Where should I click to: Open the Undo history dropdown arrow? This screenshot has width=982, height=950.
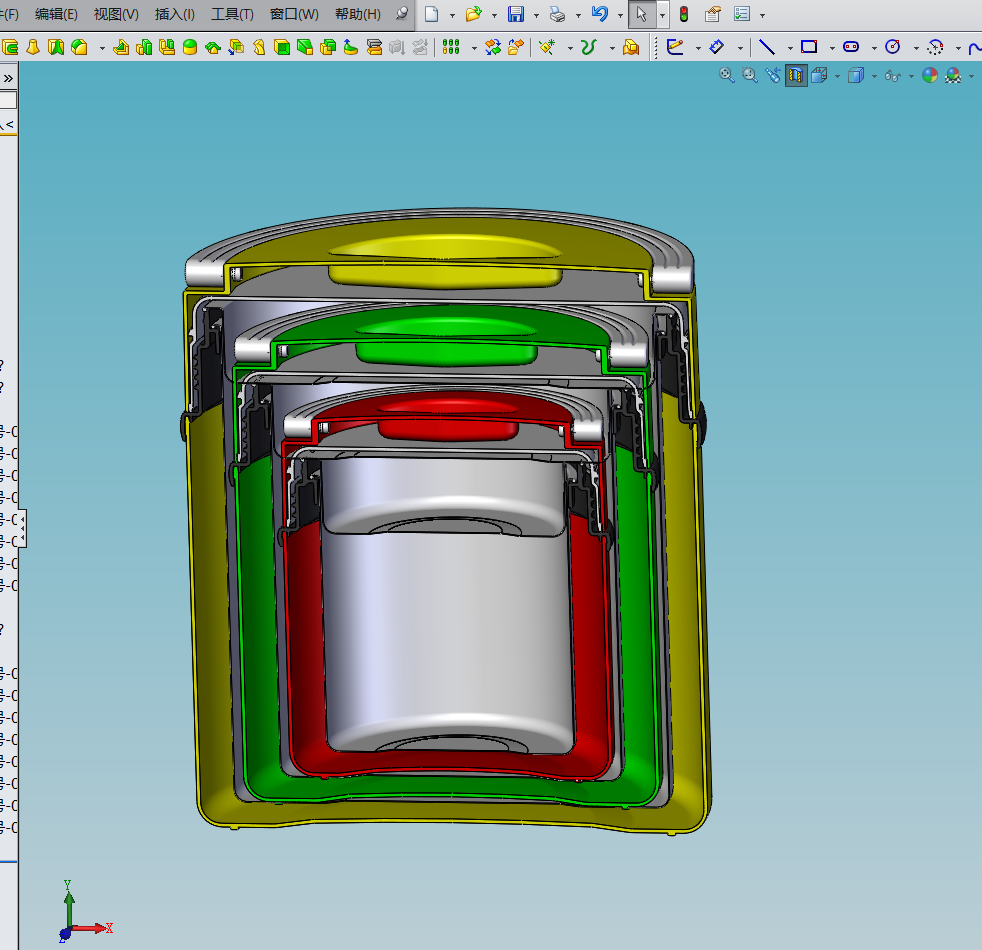tap(620, 15)
